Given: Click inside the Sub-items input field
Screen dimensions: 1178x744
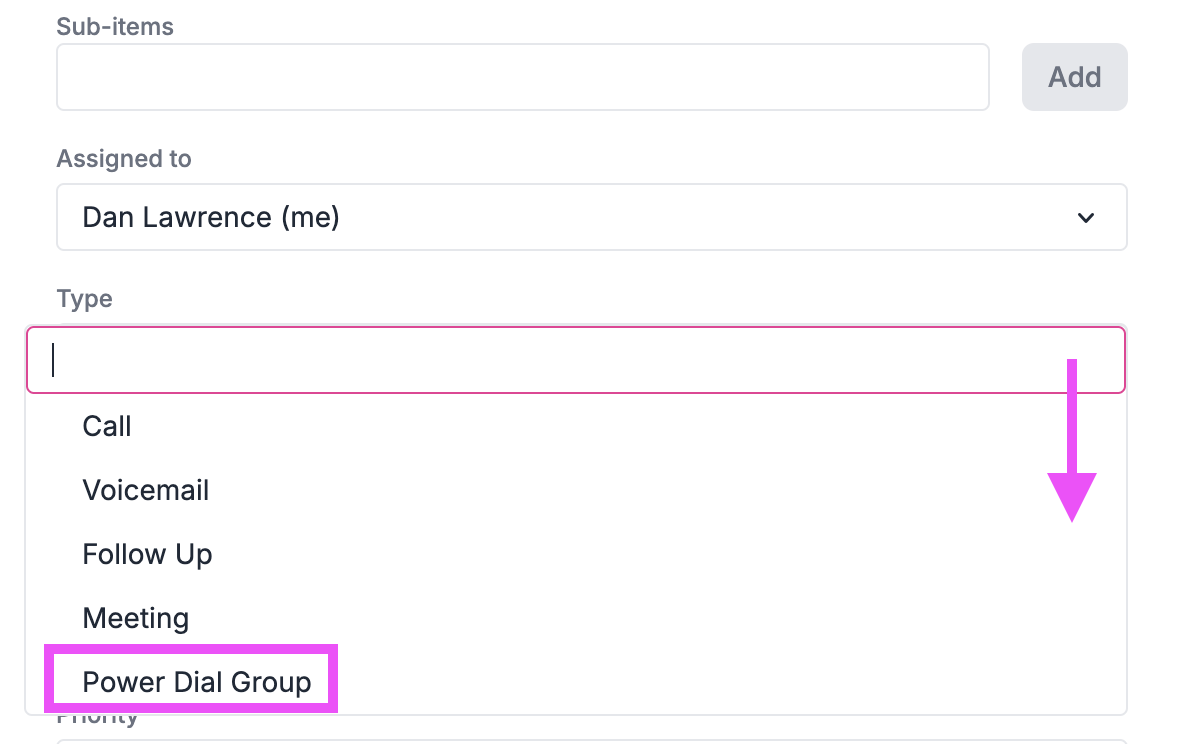Looking at the screenshot, I should click(x=522, y=77).
